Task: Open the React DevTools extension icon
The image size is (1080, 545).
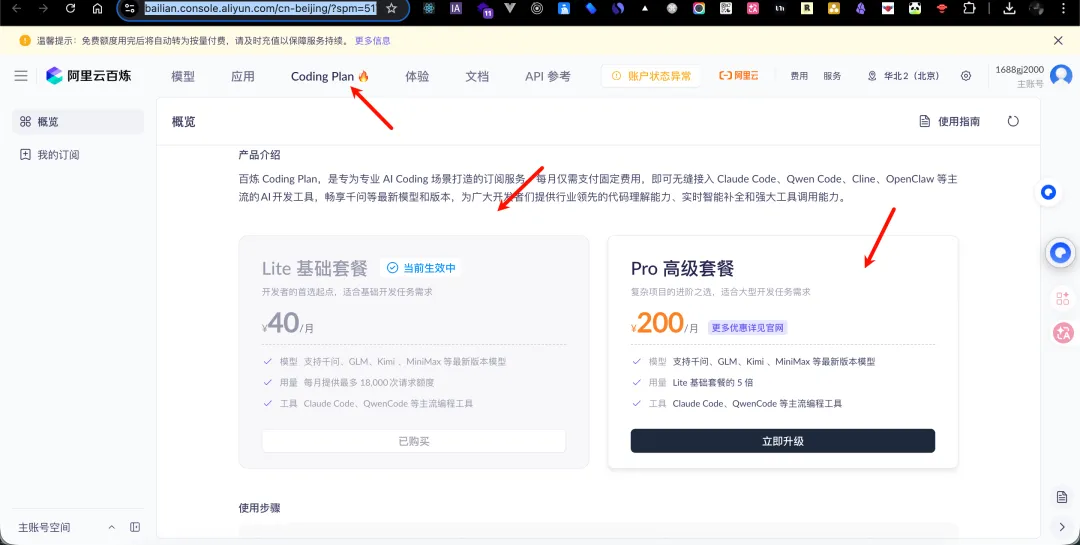Action: point(428,8)
